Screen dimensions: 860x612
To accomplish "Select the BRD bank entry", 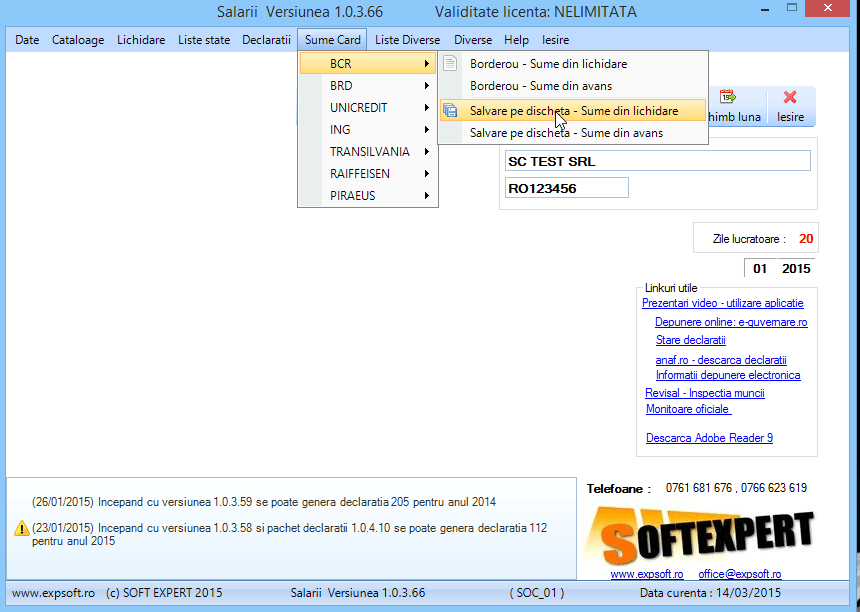I will point(367,86).
